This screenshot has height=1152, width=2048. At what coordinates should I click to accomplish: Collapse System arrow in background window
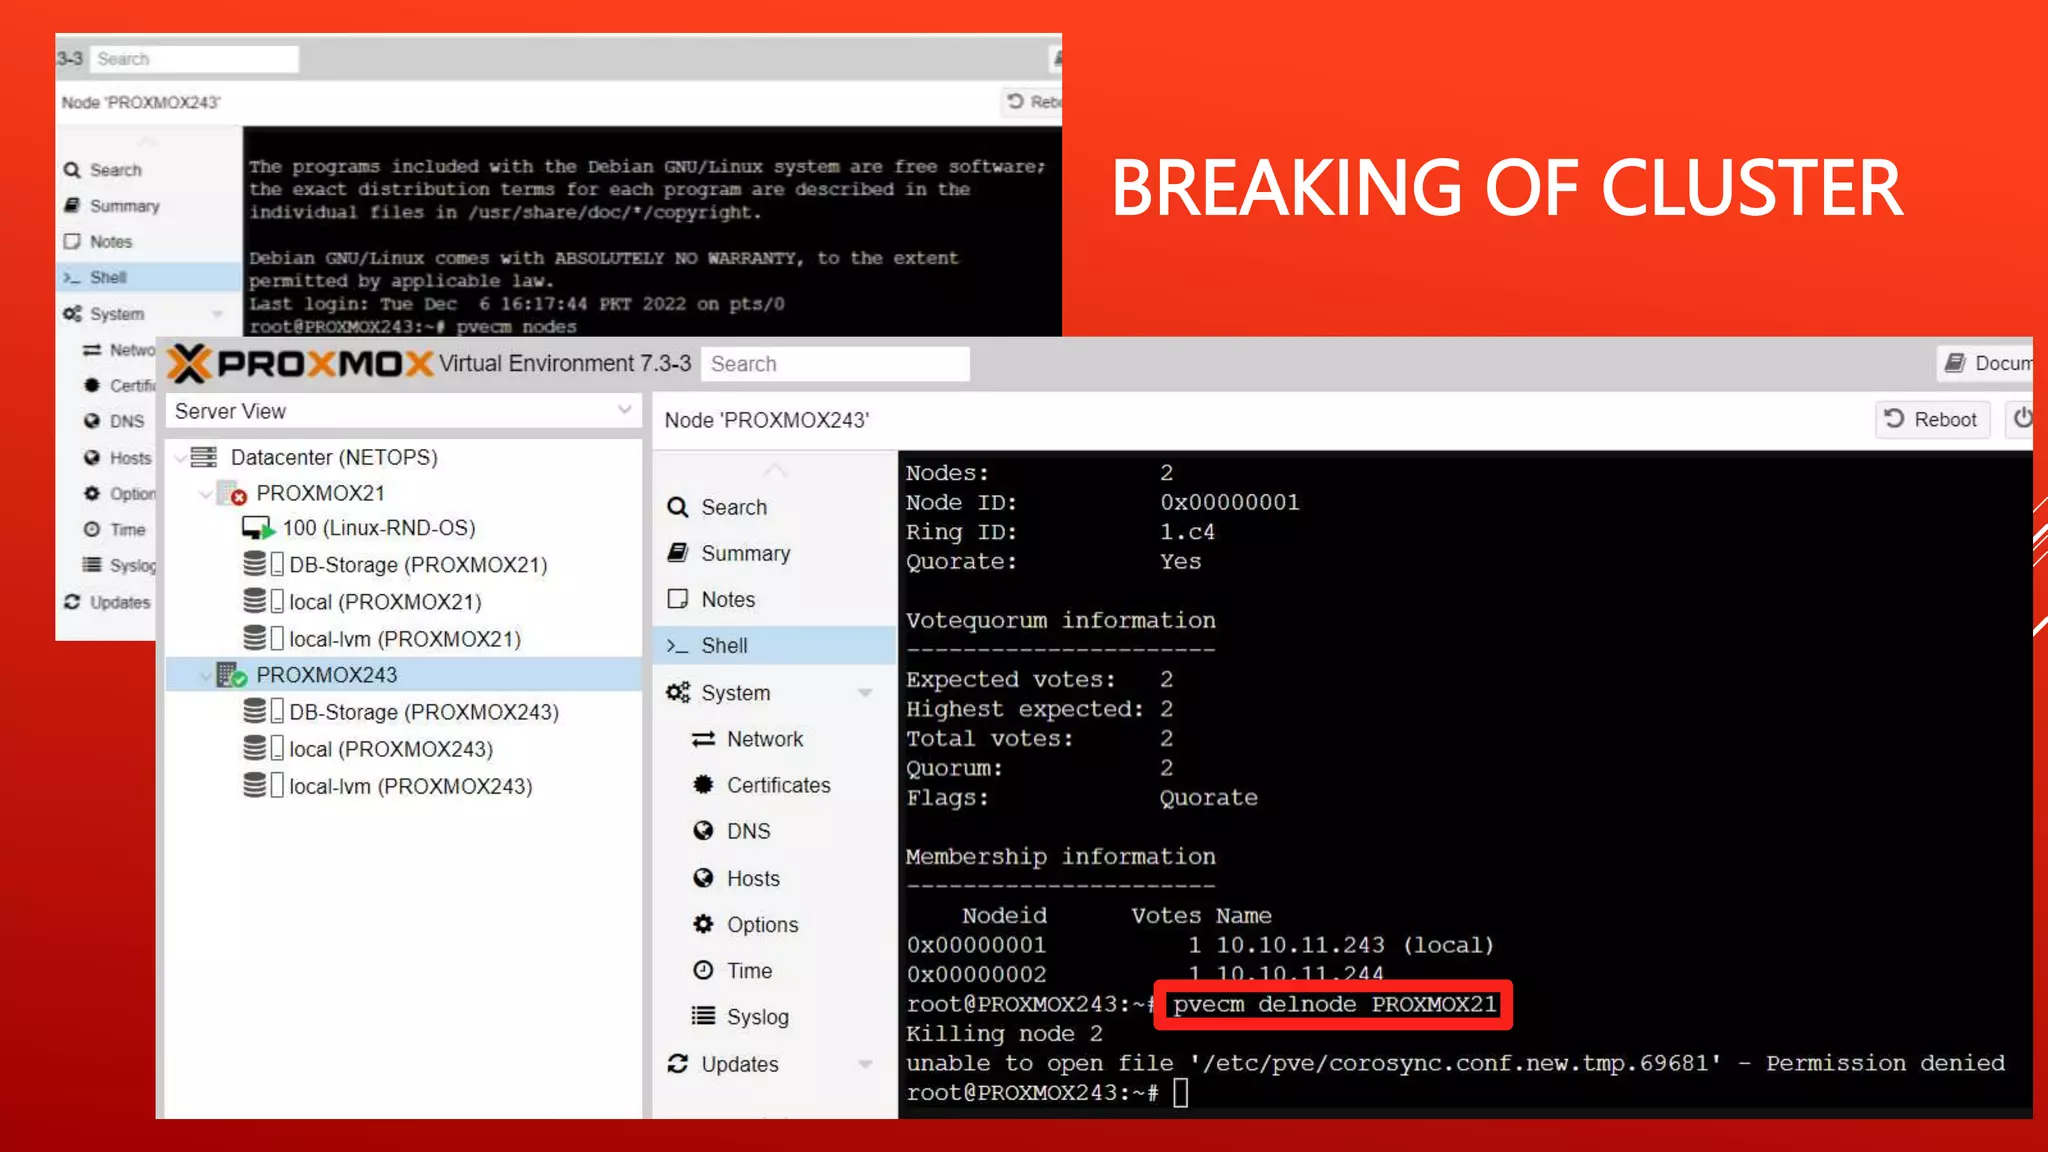(x=217, y=314)
